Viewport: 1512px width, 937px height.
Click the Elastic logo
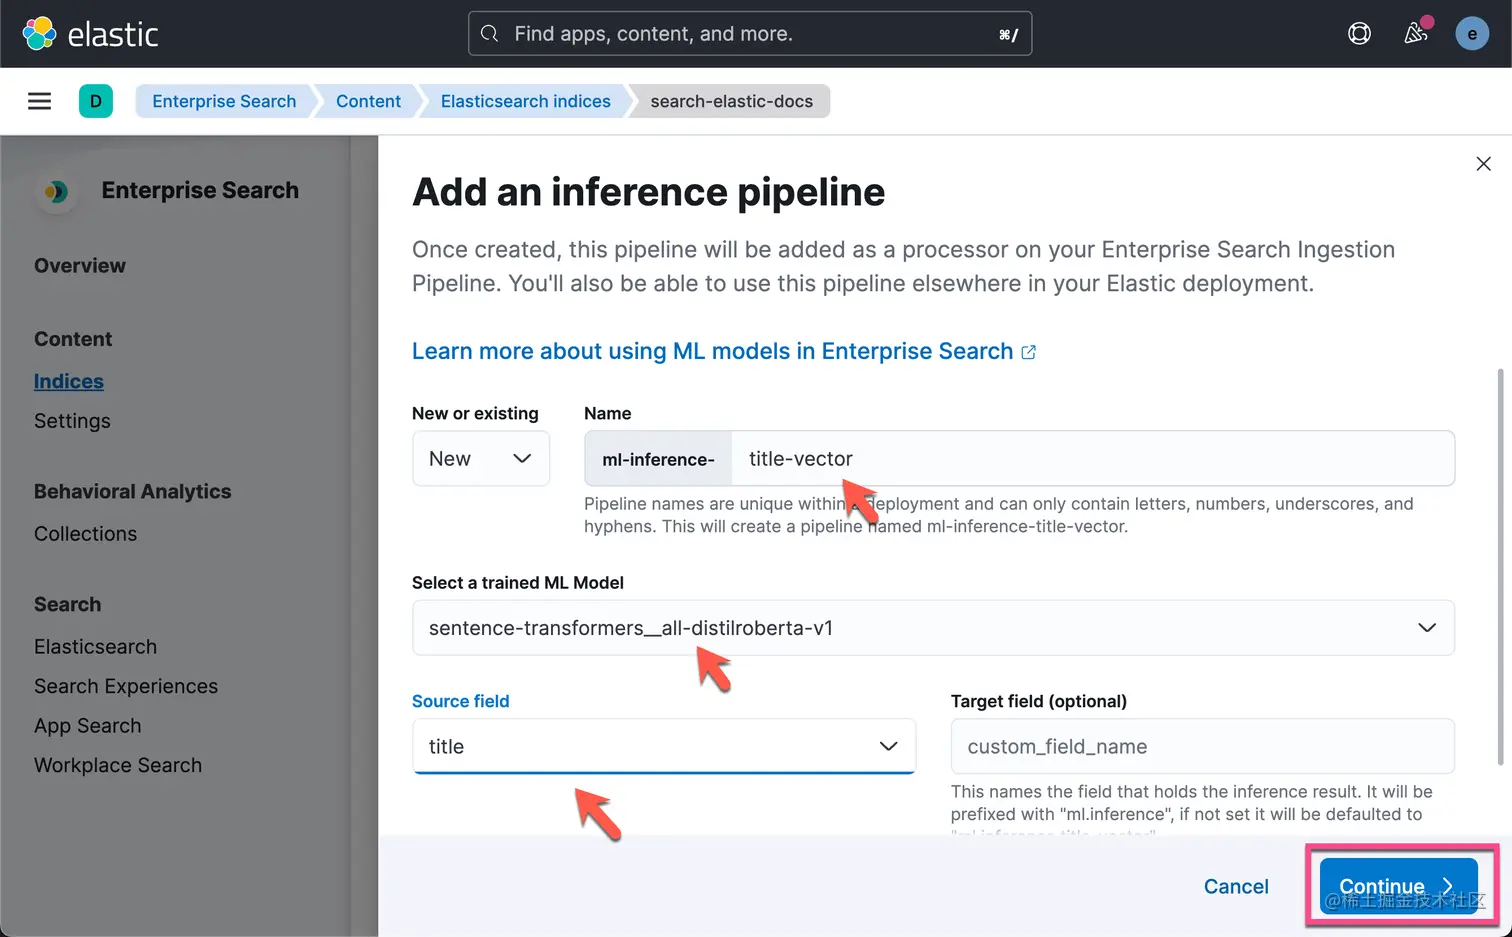(x=90, y=34)
